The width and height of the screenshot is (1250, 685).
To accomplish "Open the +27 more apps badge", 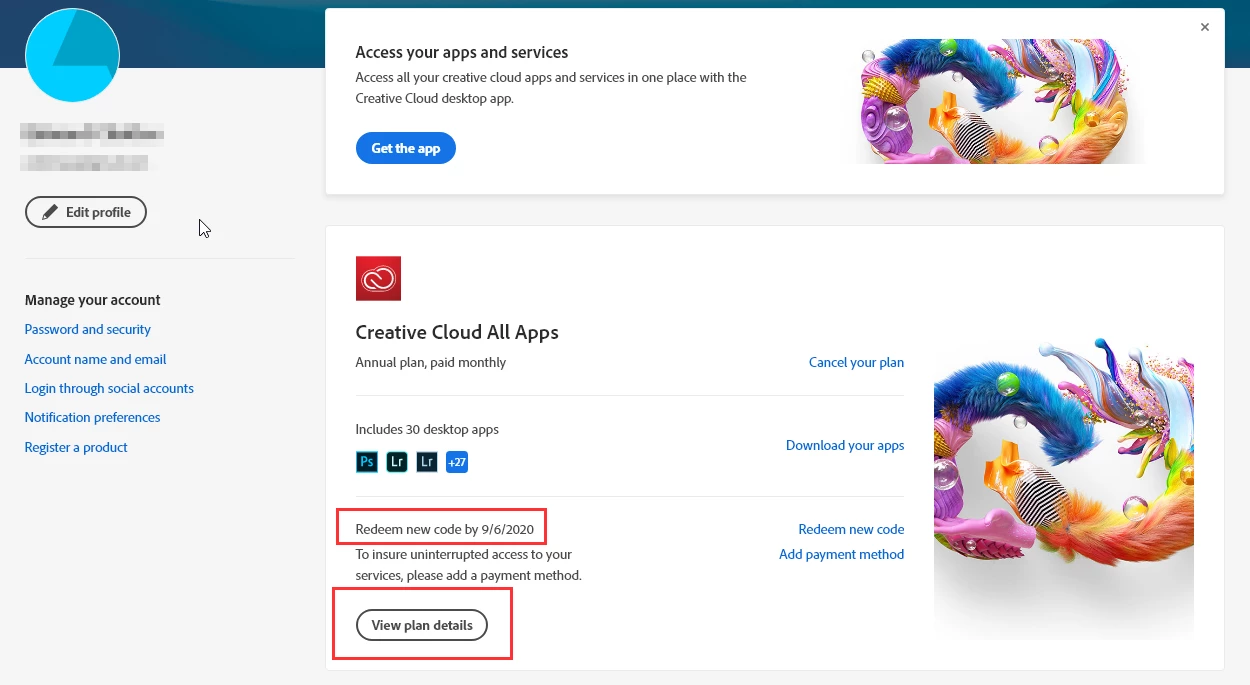I will point(457,462).
